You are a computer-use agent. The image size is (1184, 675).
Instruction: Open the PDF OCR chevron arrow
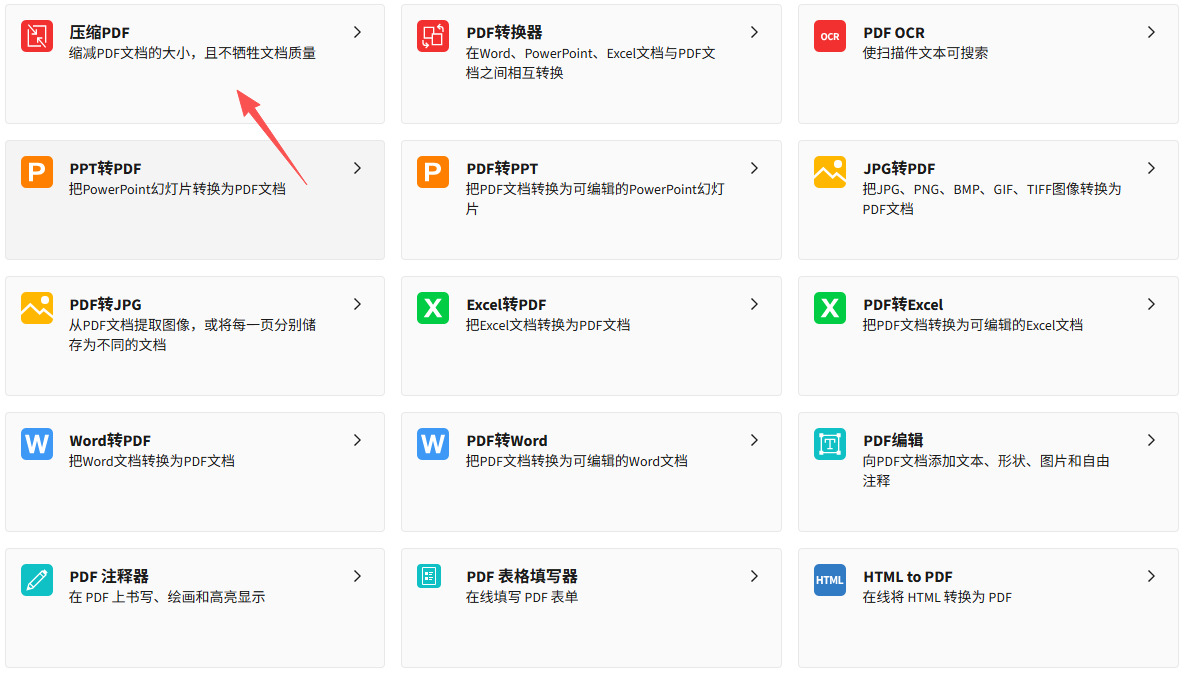[1151, 32]
